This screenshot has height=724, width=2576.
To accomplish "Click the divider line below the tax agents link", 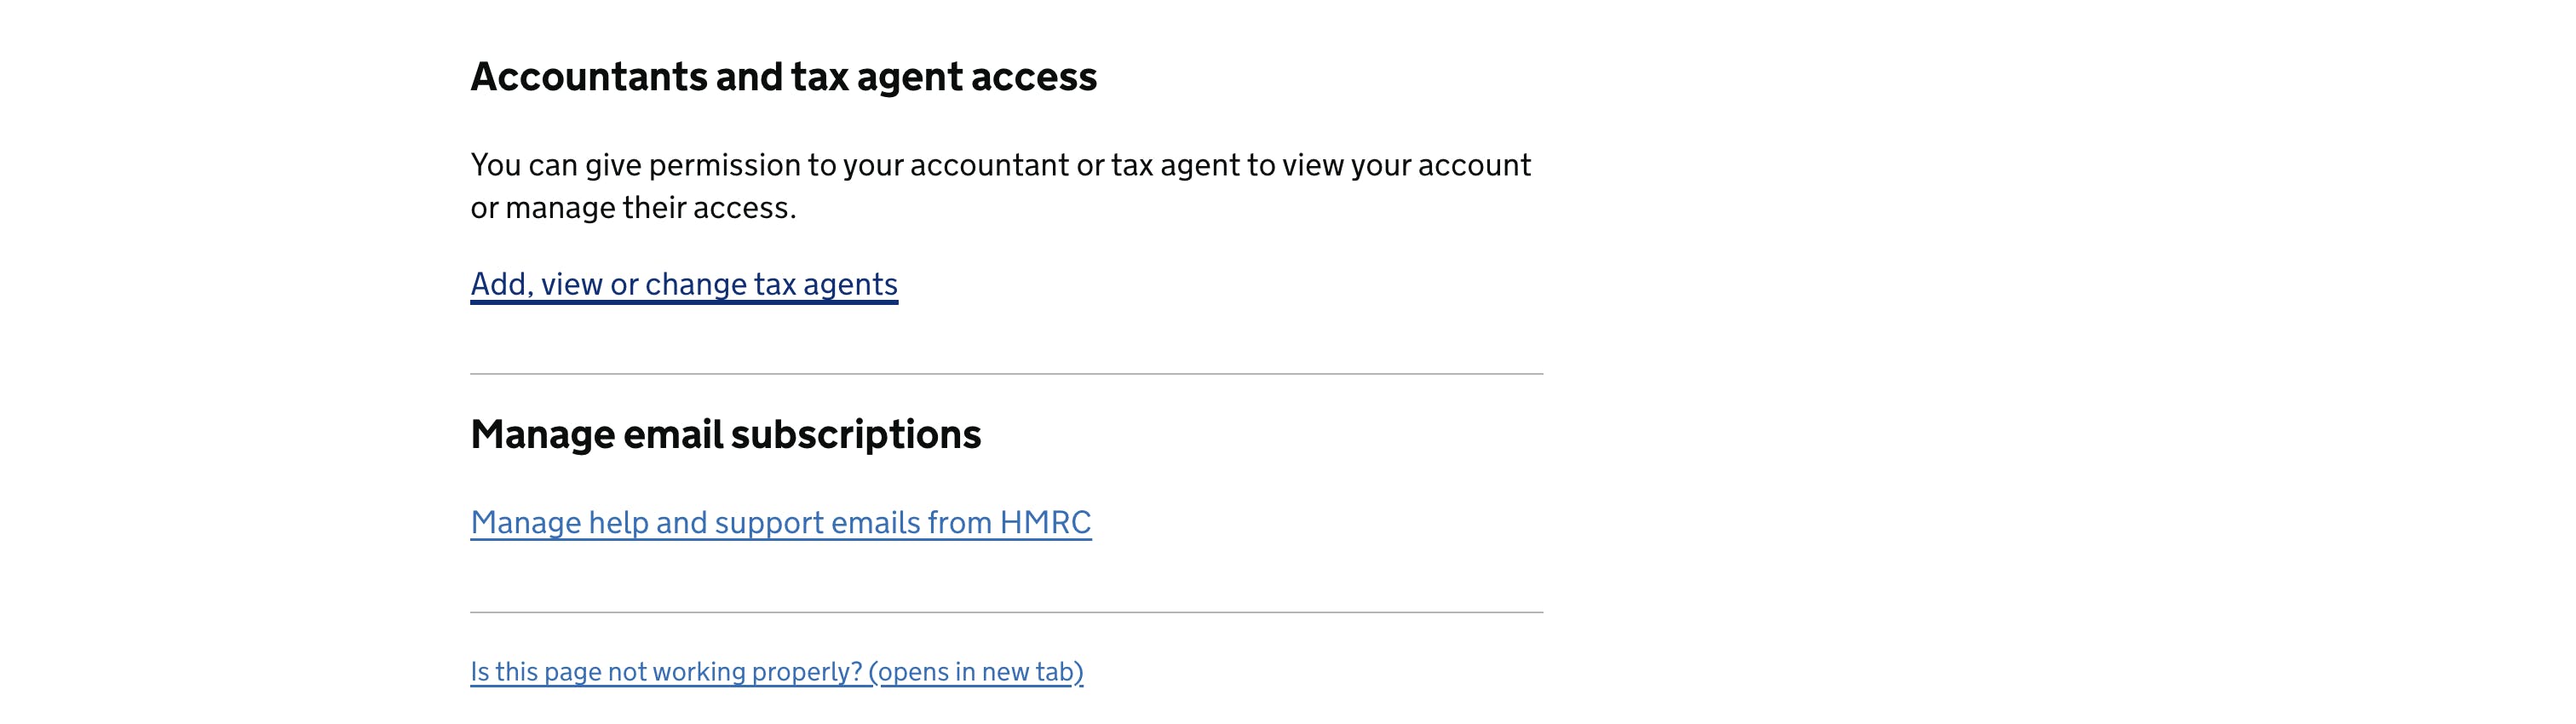I will coord(1006,374).
